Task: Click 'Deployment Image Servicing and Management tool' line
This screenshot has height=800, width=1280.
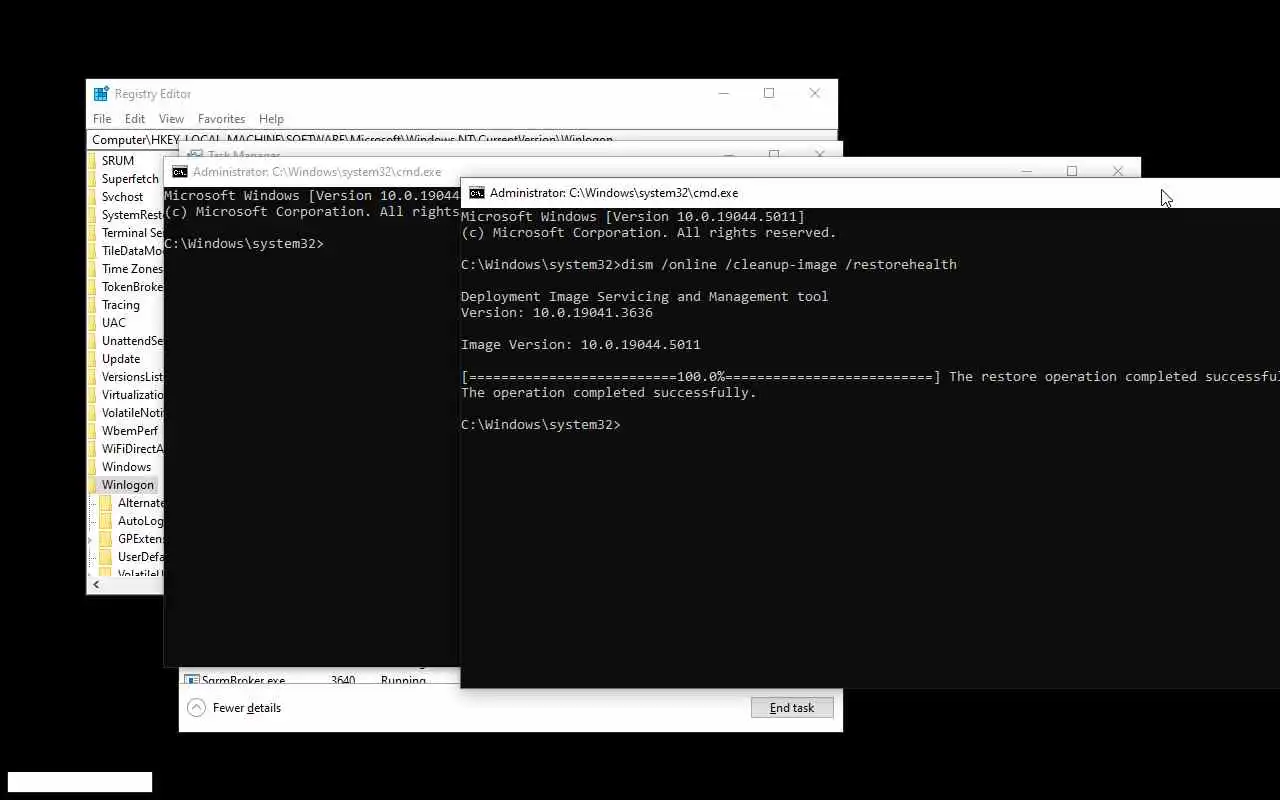Action: pyautogui.click(x=644, y=297)
